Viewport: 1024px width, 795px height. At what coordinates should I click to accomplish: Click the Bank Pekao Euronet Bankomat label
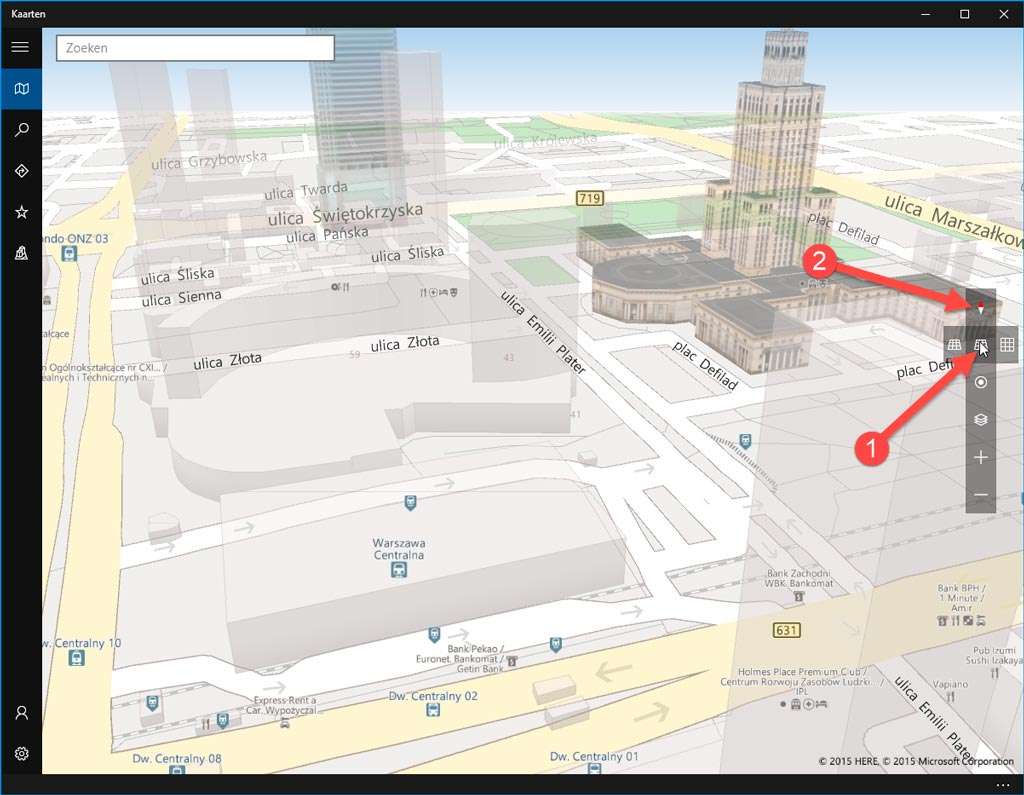point(460,658)
